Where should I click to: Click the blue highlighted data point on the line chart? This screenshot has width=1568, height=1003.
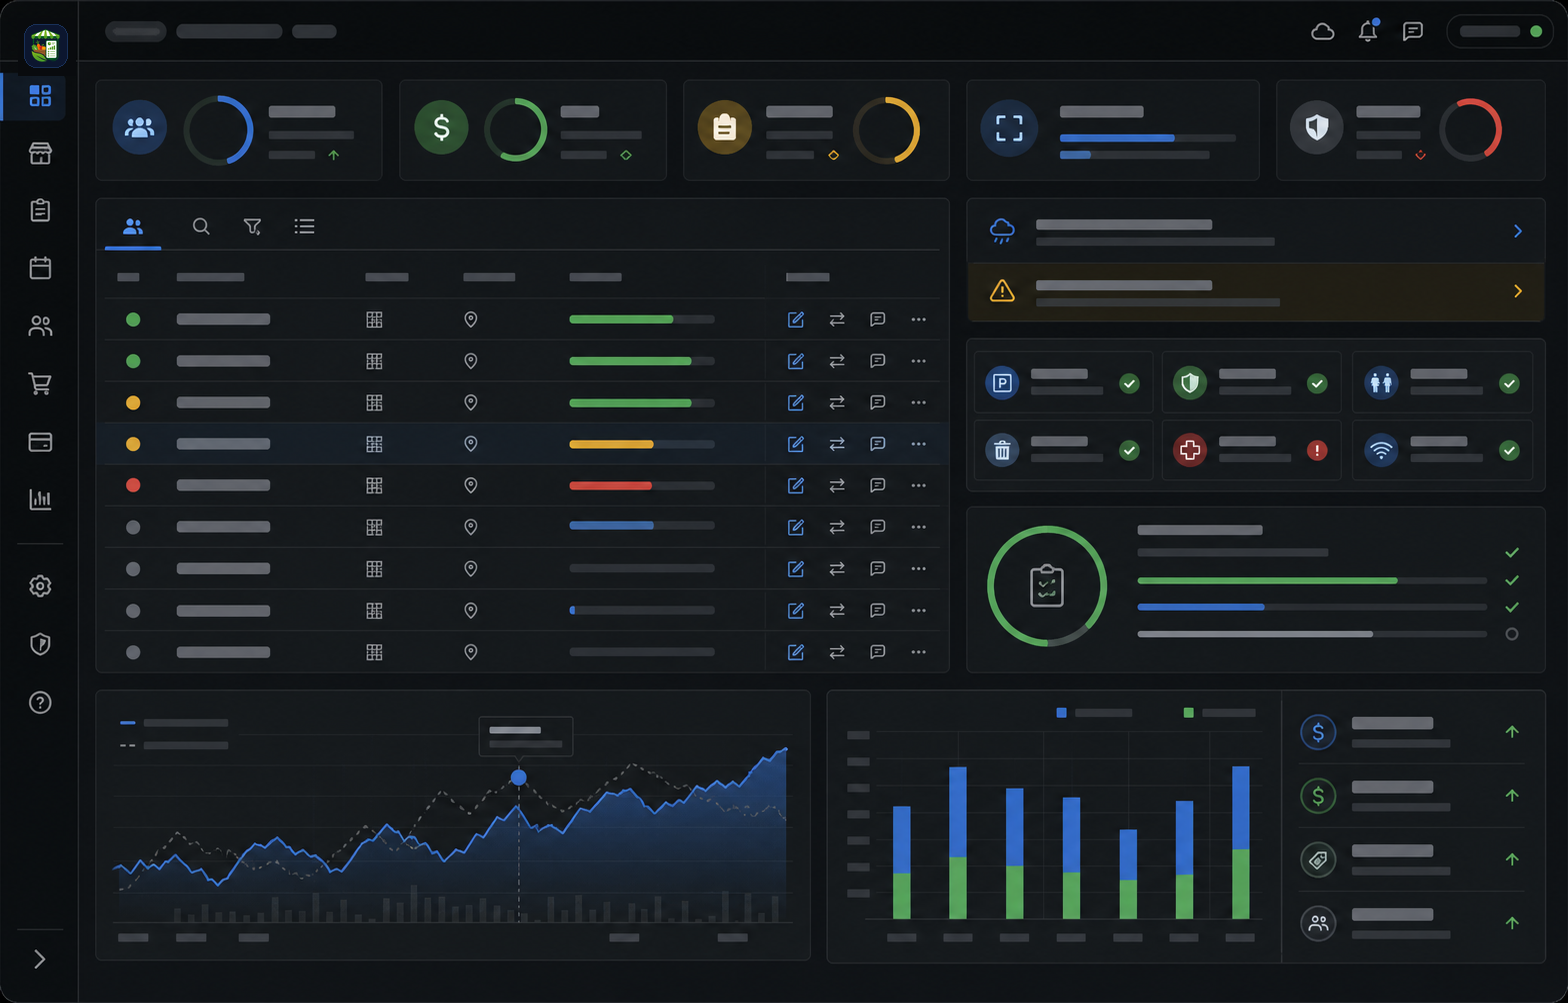point(518,777)
